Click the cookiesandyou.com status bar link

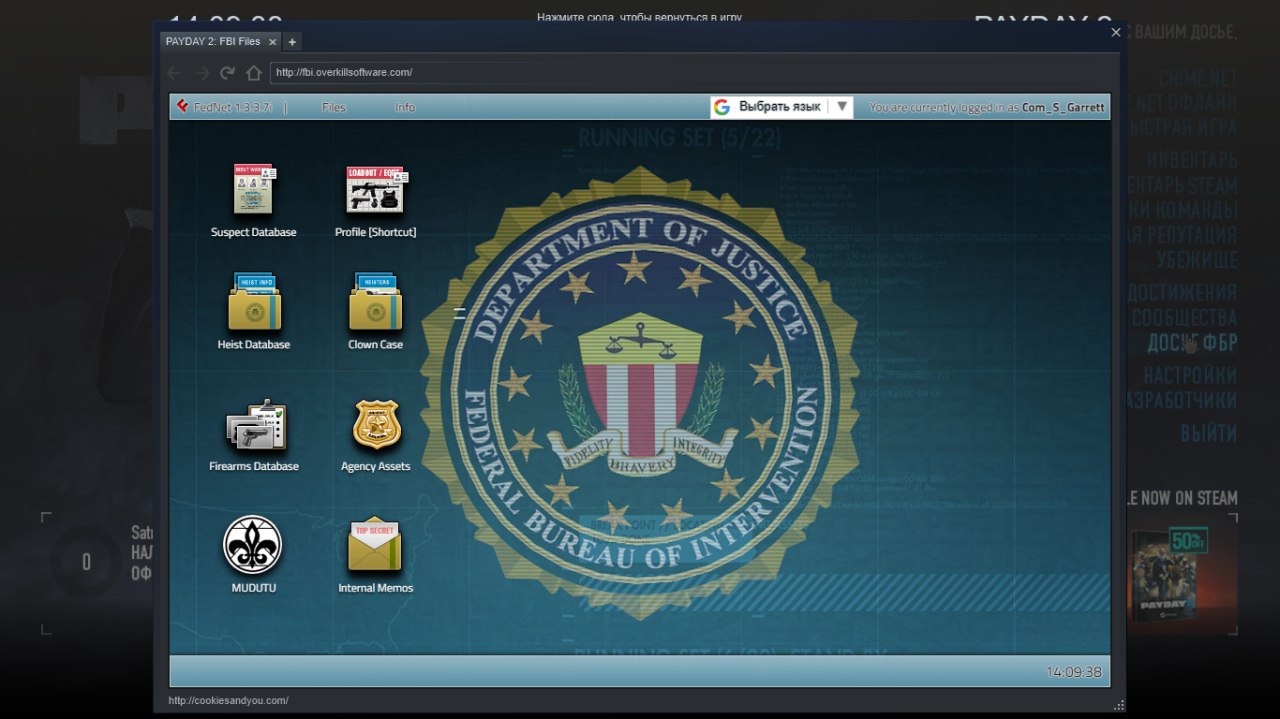(228, 701)
